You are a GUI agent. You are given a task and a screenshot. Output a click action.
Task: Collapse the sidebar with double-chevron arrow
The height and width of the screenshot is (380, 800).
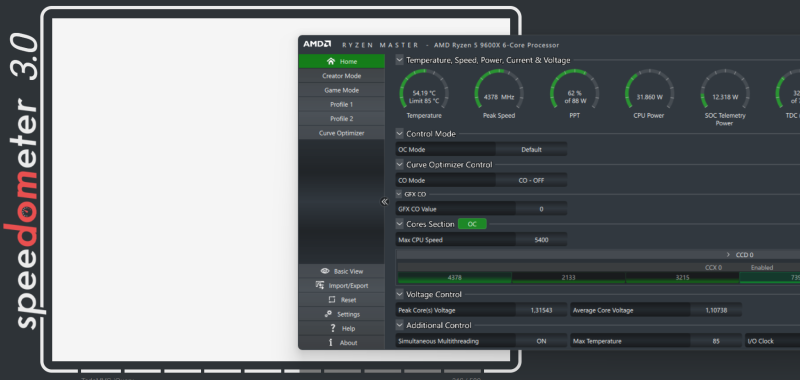(384, 201)
